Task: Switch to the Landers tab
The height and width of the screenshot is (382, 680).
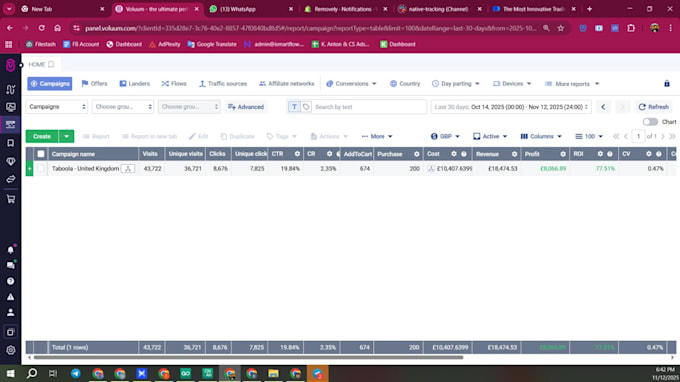Action: click(134, 84)
